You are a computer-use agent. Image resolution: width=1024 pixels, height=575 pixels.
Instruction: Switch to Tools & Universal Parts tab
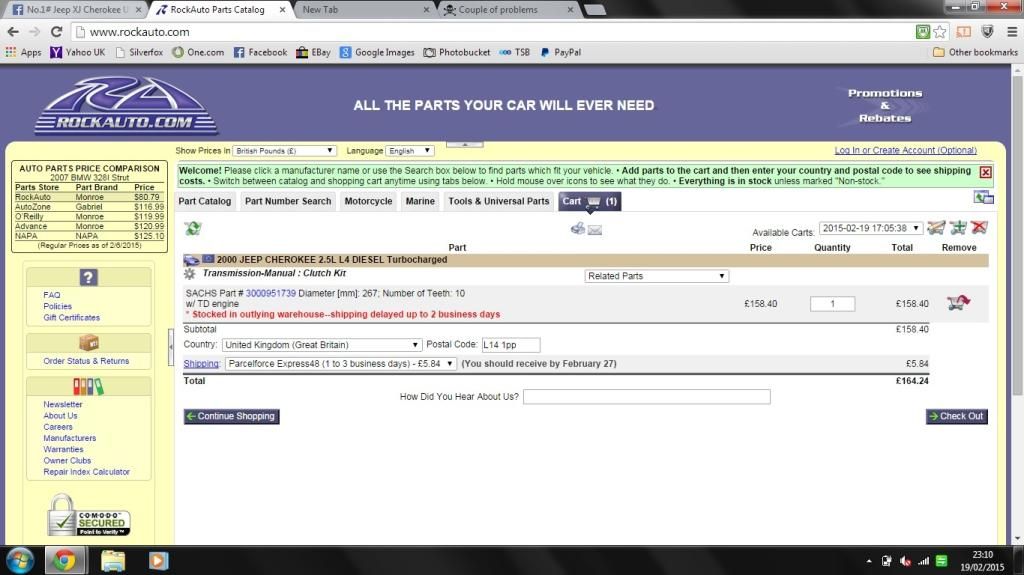[499, 201]
